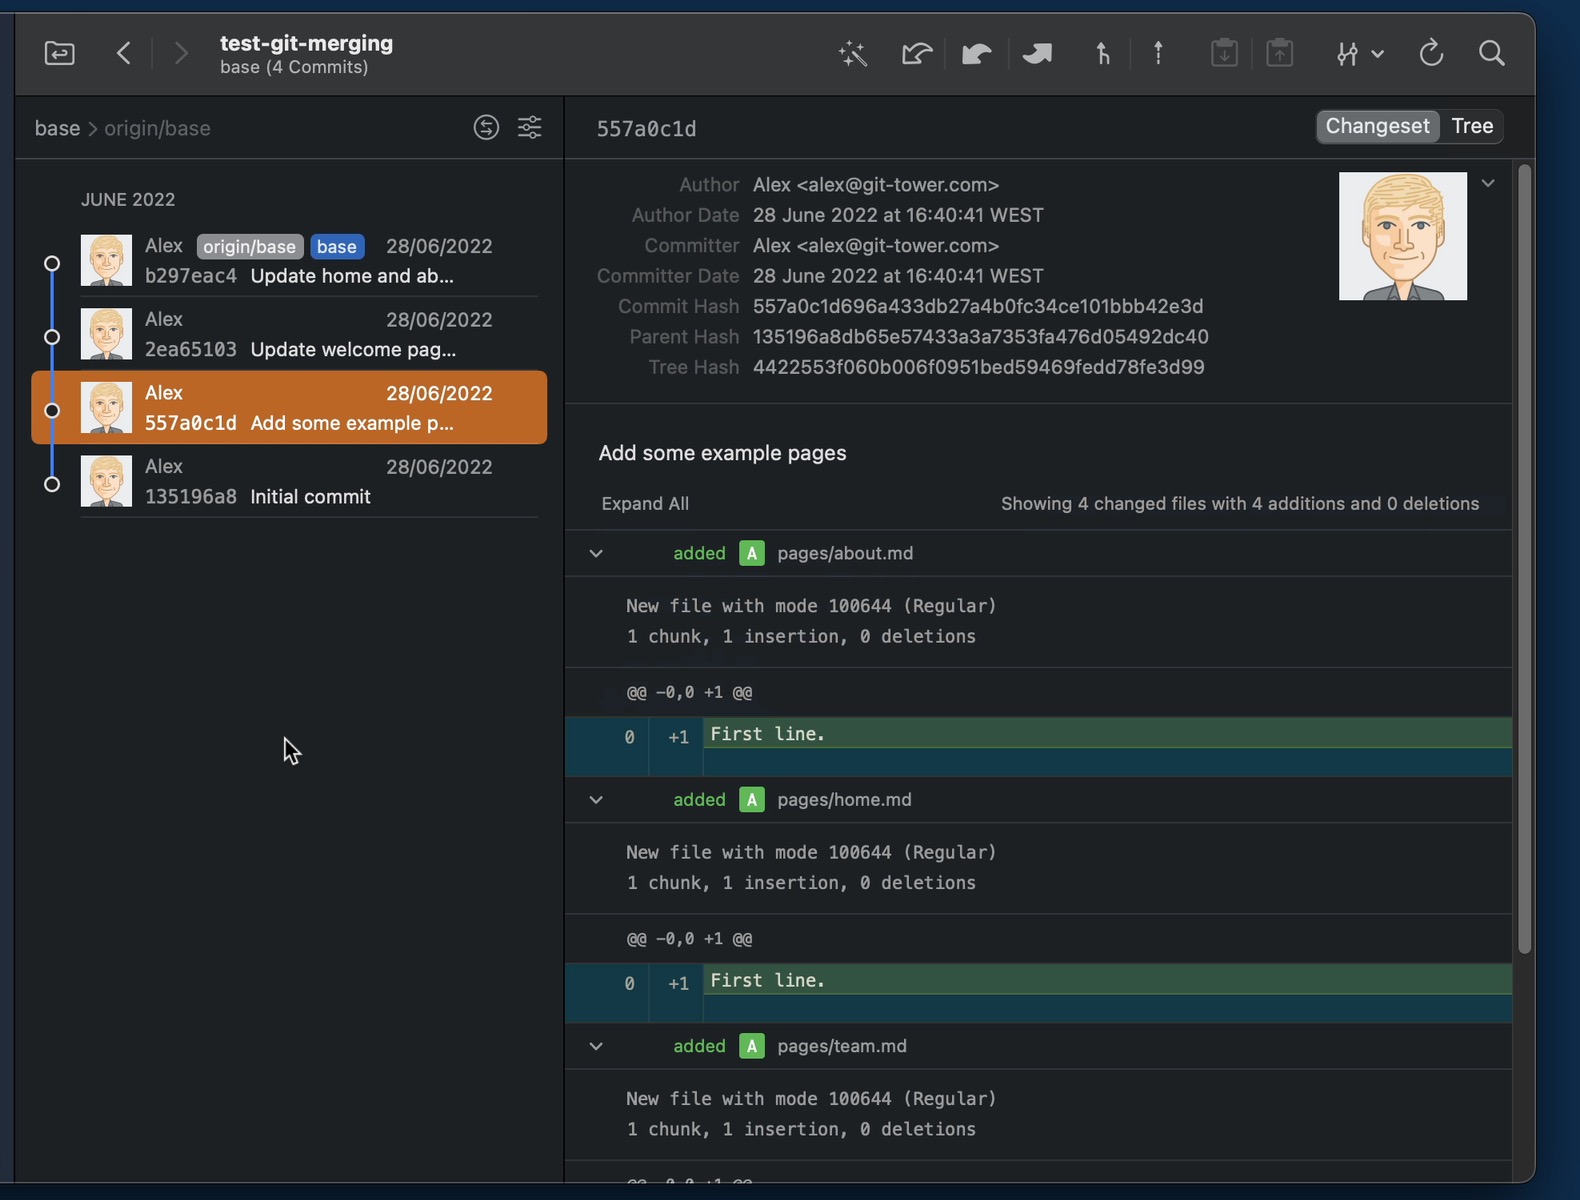Click Expand All files
Image resolution: width=1580 pixels, height=1200 pixels.
tap(645, 504)
